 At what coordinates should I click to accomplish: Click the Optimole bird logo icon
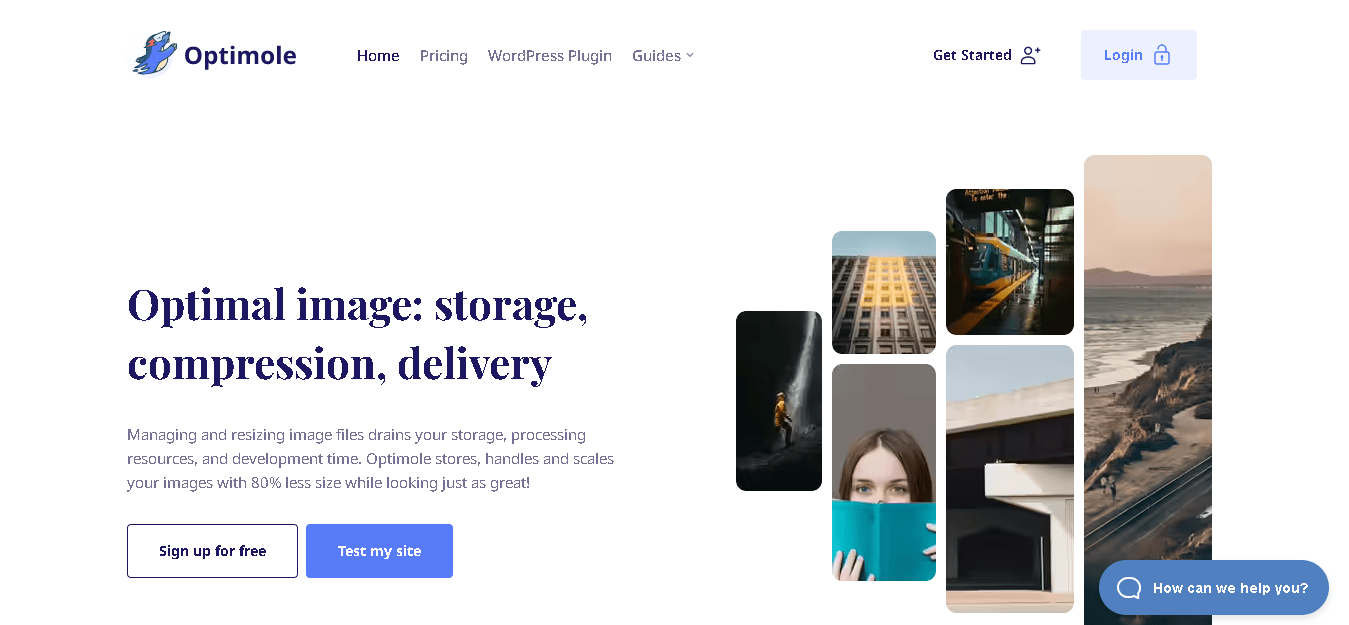click(154, 53)
